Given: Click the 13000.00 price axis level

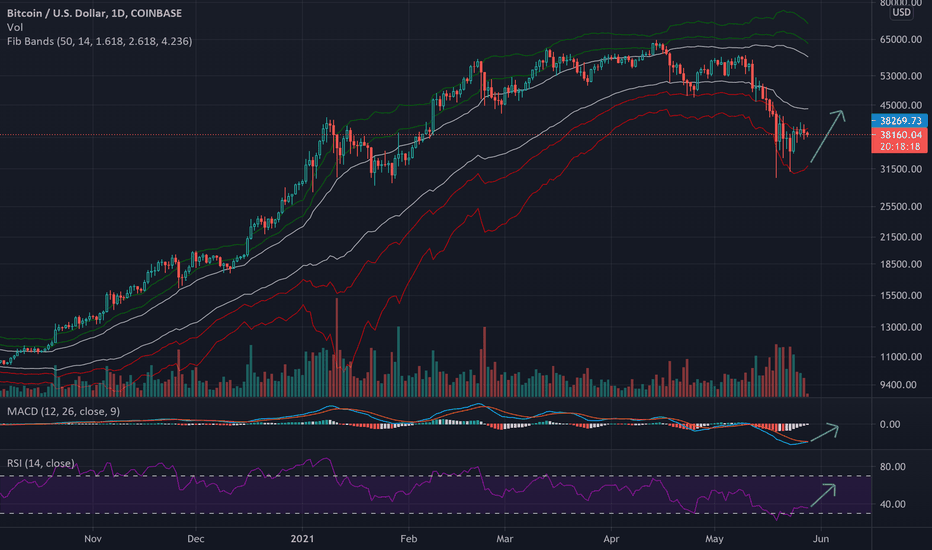Looking at the screenshot, I should pyautogui.click(x=901, y=327).
